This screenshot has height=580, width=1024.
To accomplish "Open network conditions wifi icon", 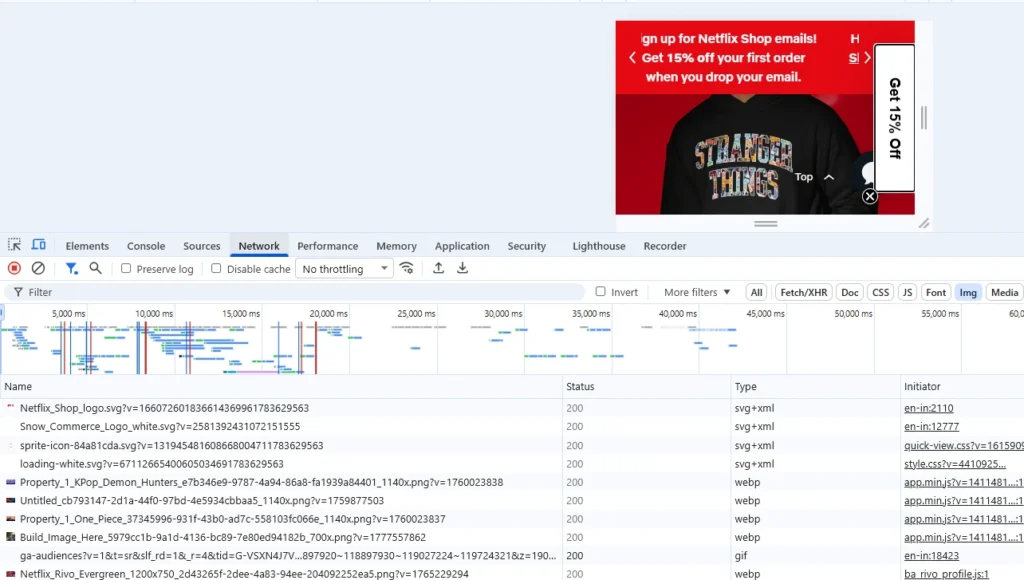I will [407, 268].
